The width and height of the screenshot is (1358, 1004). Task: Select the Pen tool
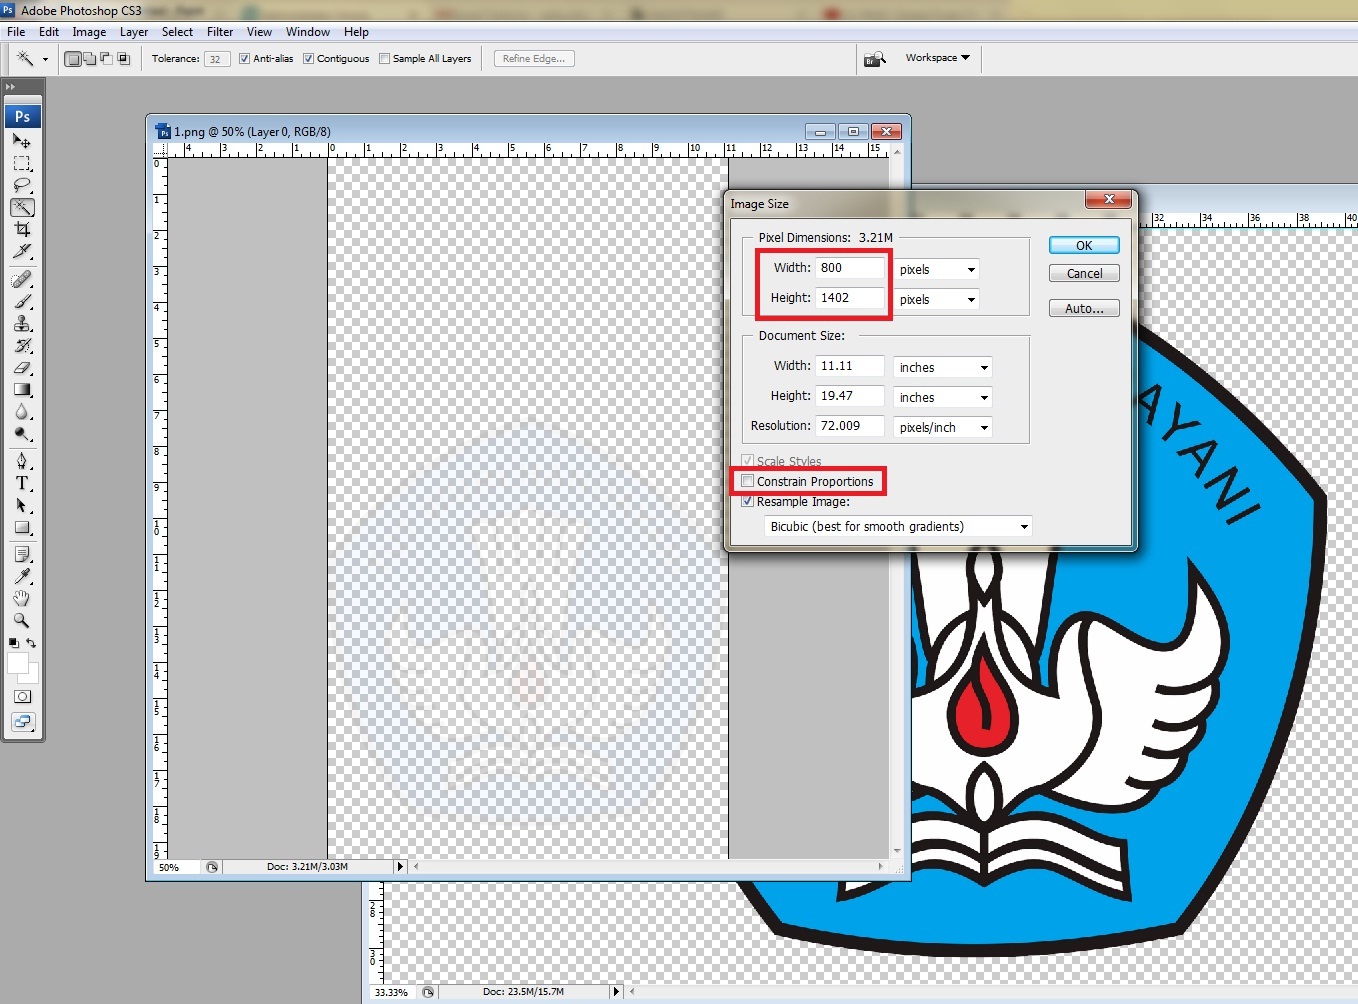[22, 461]
